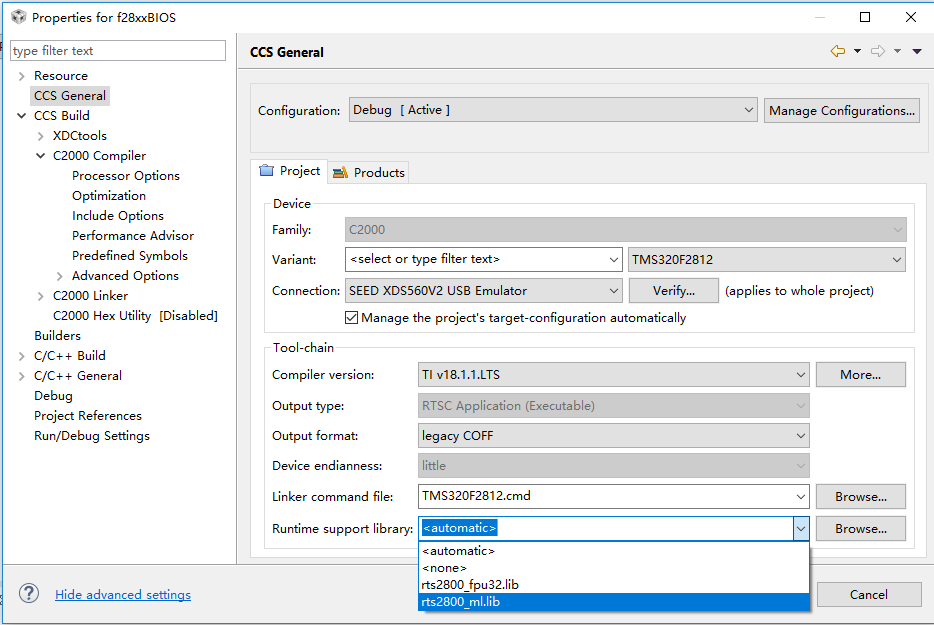
Task: Click the type filter text field
Action: tap(118, 51)
